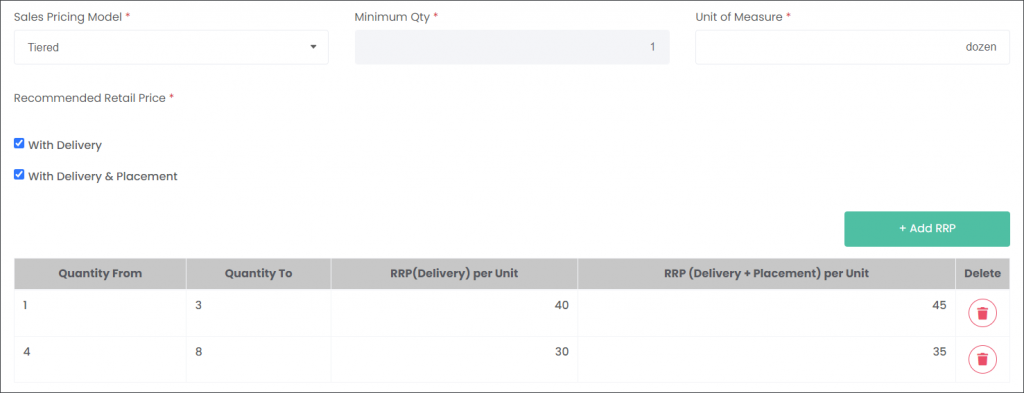Viewport: 1024px width, 393px height.
Task: Click the Tiered dropdown arrow
Action: coord(313,47)
